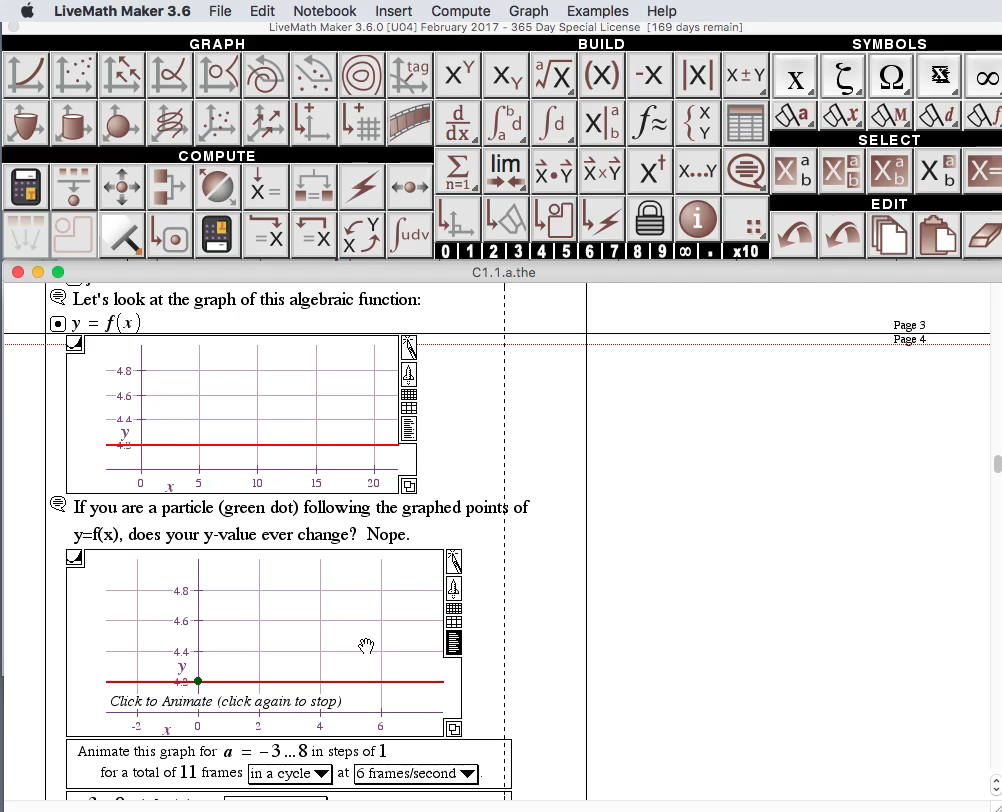
Task: Click the clipboard paste icon in EDIT
Action: 937,235
